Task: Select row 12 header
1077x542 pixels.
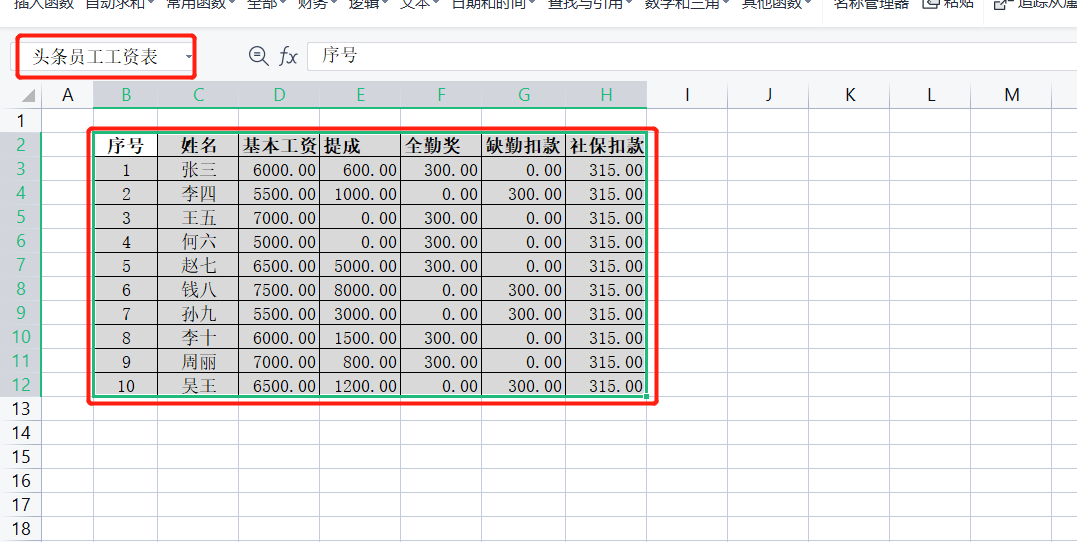Action: (x=20, y=385)
